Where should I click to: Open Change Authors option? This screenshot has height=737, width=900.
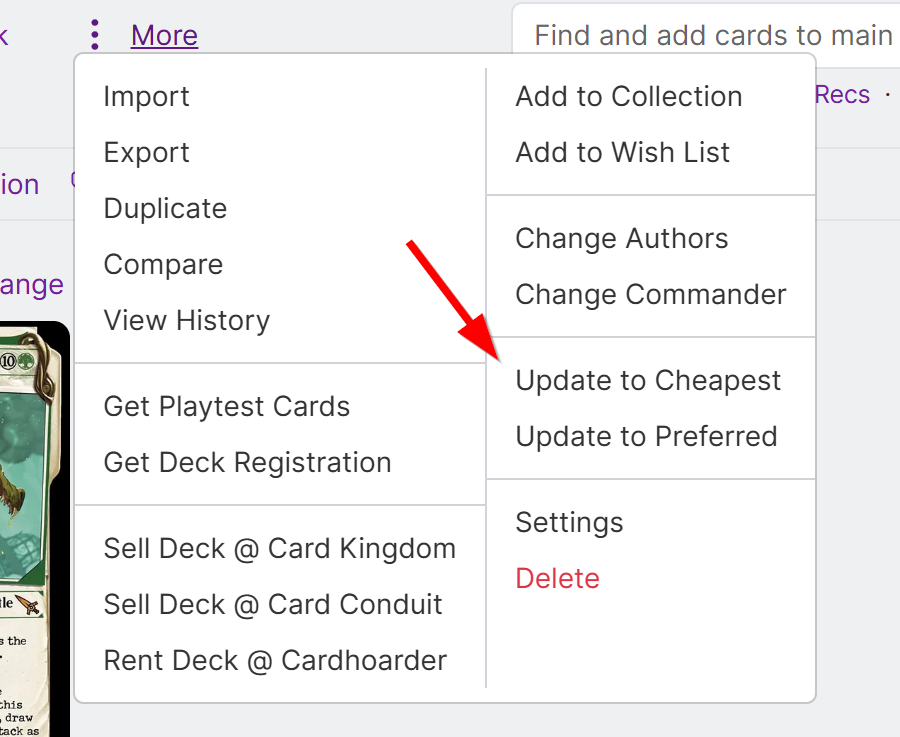621,239
